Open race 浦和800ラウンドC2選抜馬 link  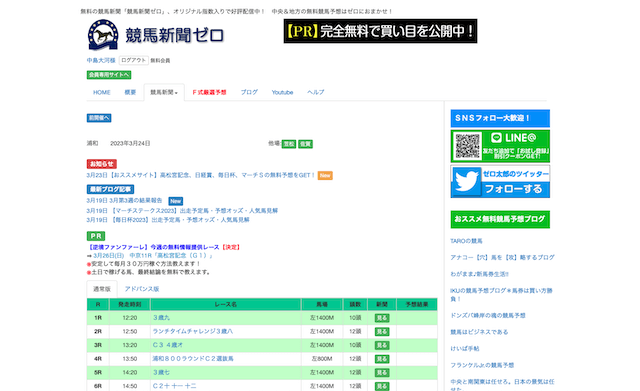point(193,359)
